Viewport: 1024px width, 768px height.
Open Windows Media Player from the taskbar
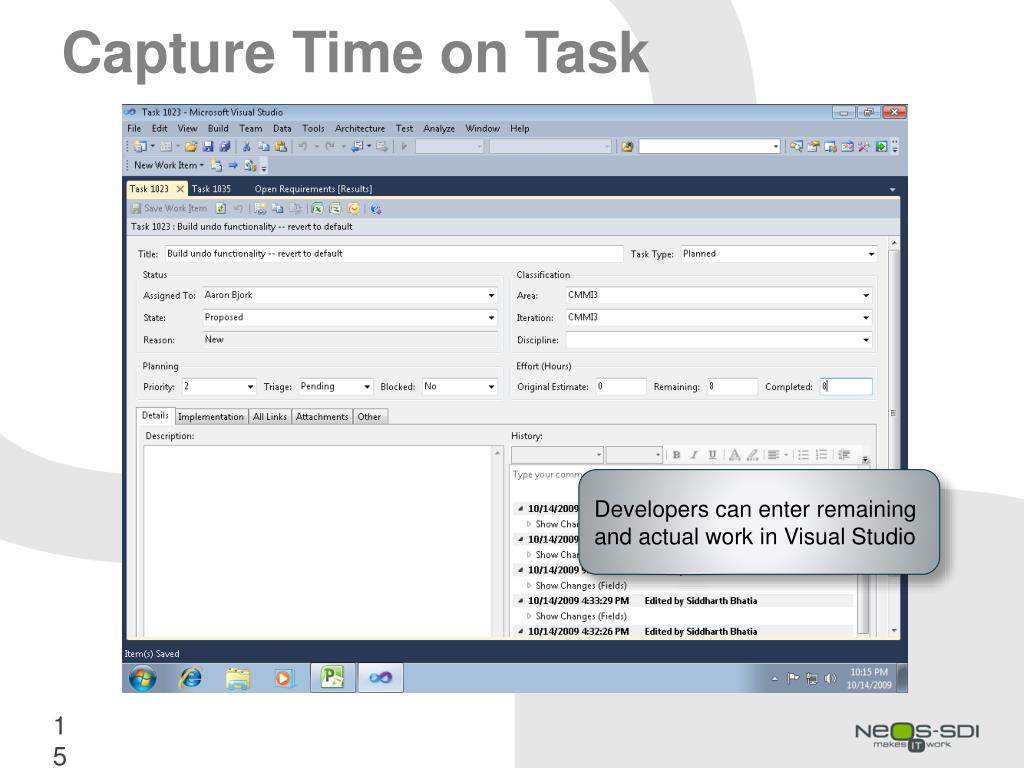tap(283, 679)
